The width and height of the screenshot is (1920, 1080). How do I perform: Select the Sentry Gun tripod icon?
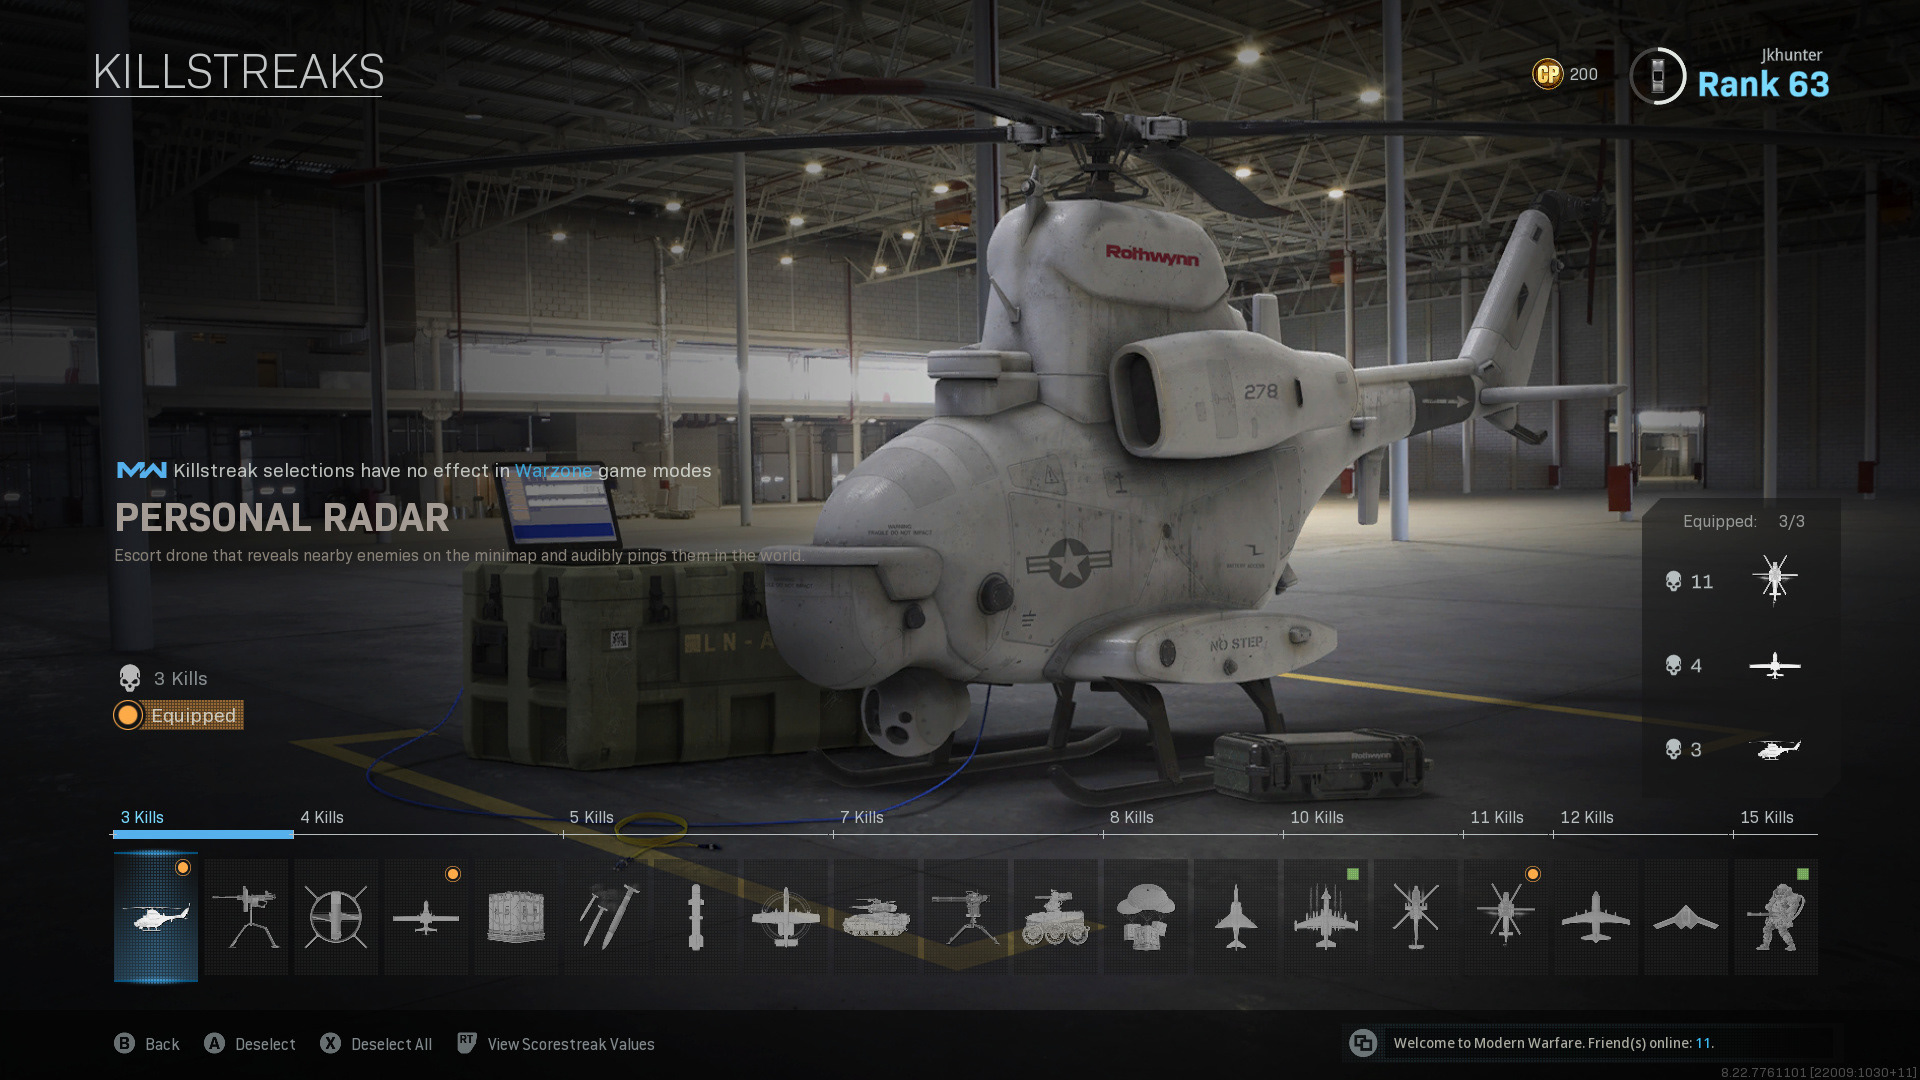(x=966, y=917)
